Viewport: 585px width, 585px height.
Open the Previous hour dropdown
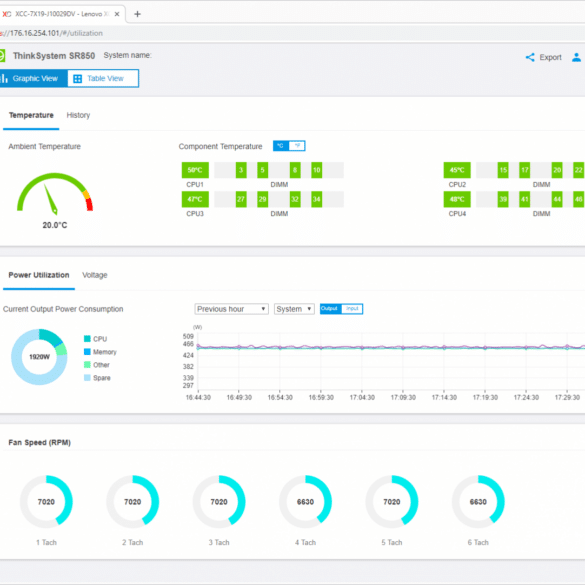(x=231, y=309)
